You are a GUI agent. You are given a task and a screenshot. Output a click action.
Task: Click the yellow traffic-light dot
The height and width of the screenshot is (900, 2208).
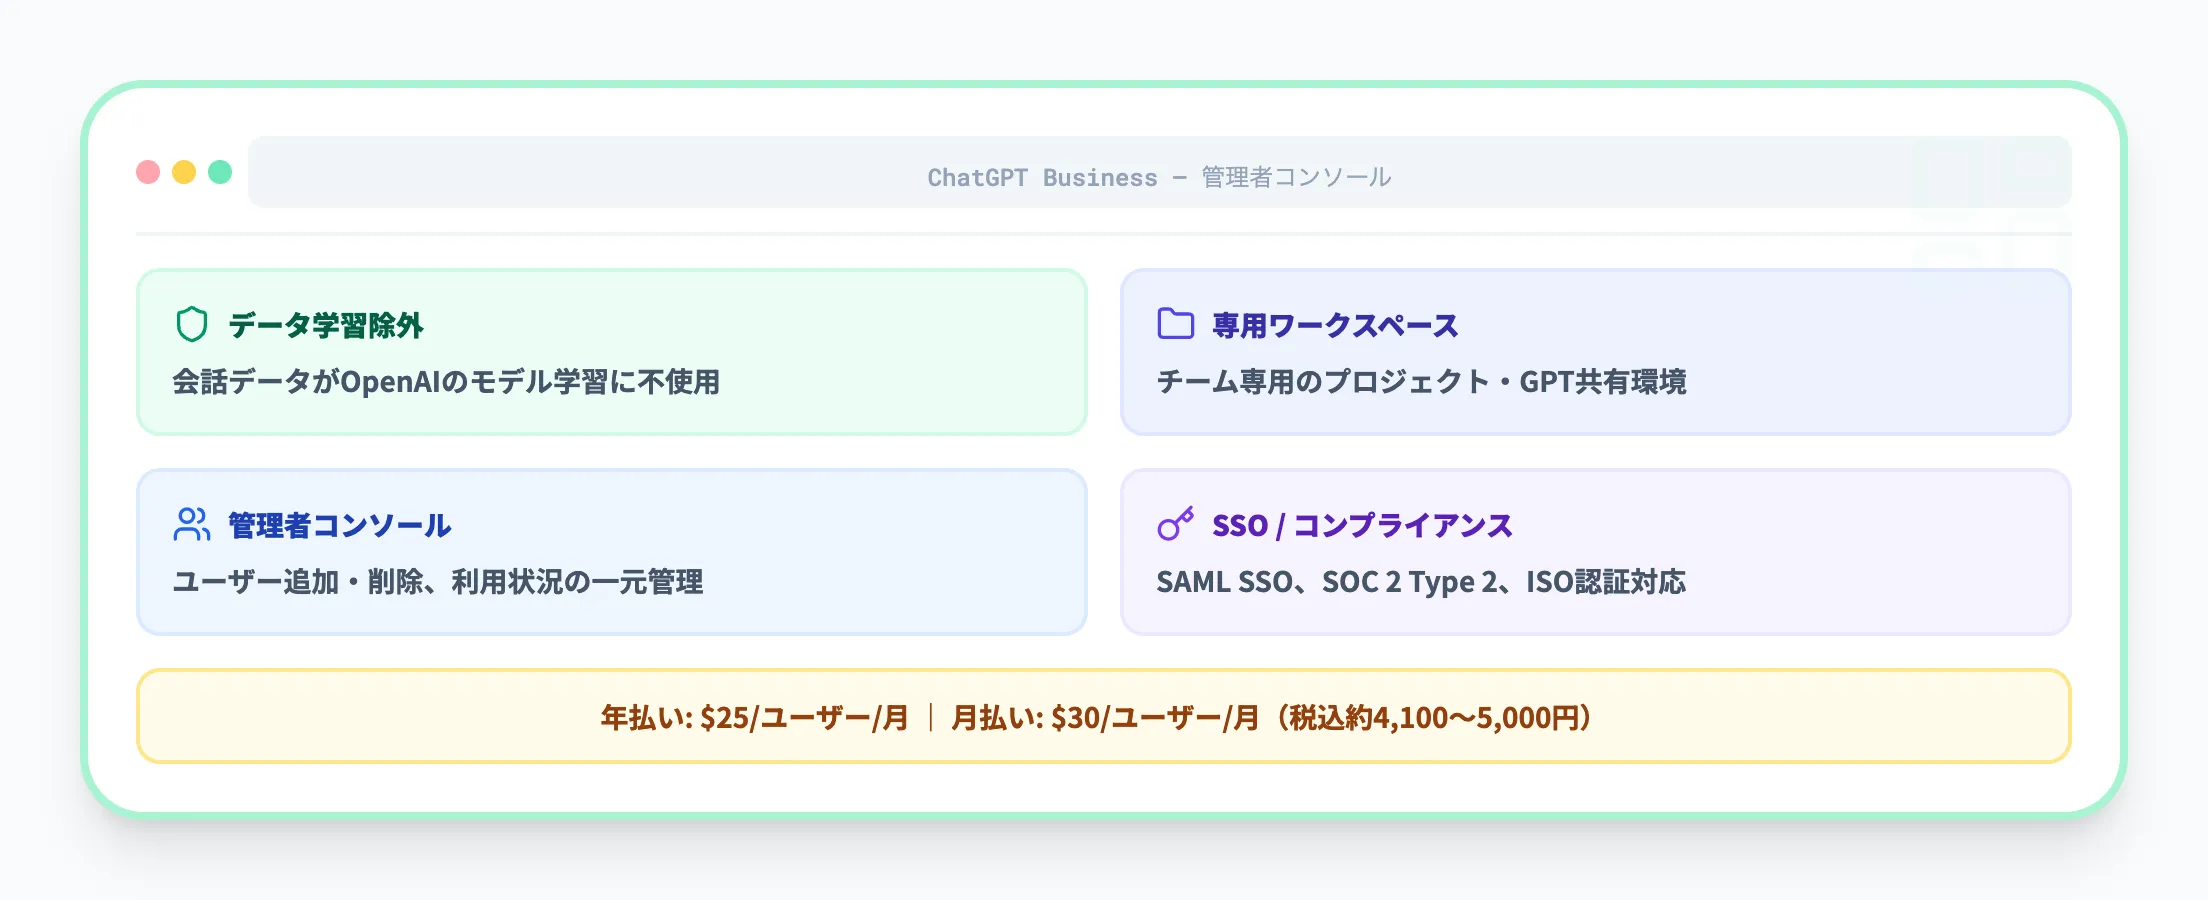pyautogui.click(x=184, y=171)
